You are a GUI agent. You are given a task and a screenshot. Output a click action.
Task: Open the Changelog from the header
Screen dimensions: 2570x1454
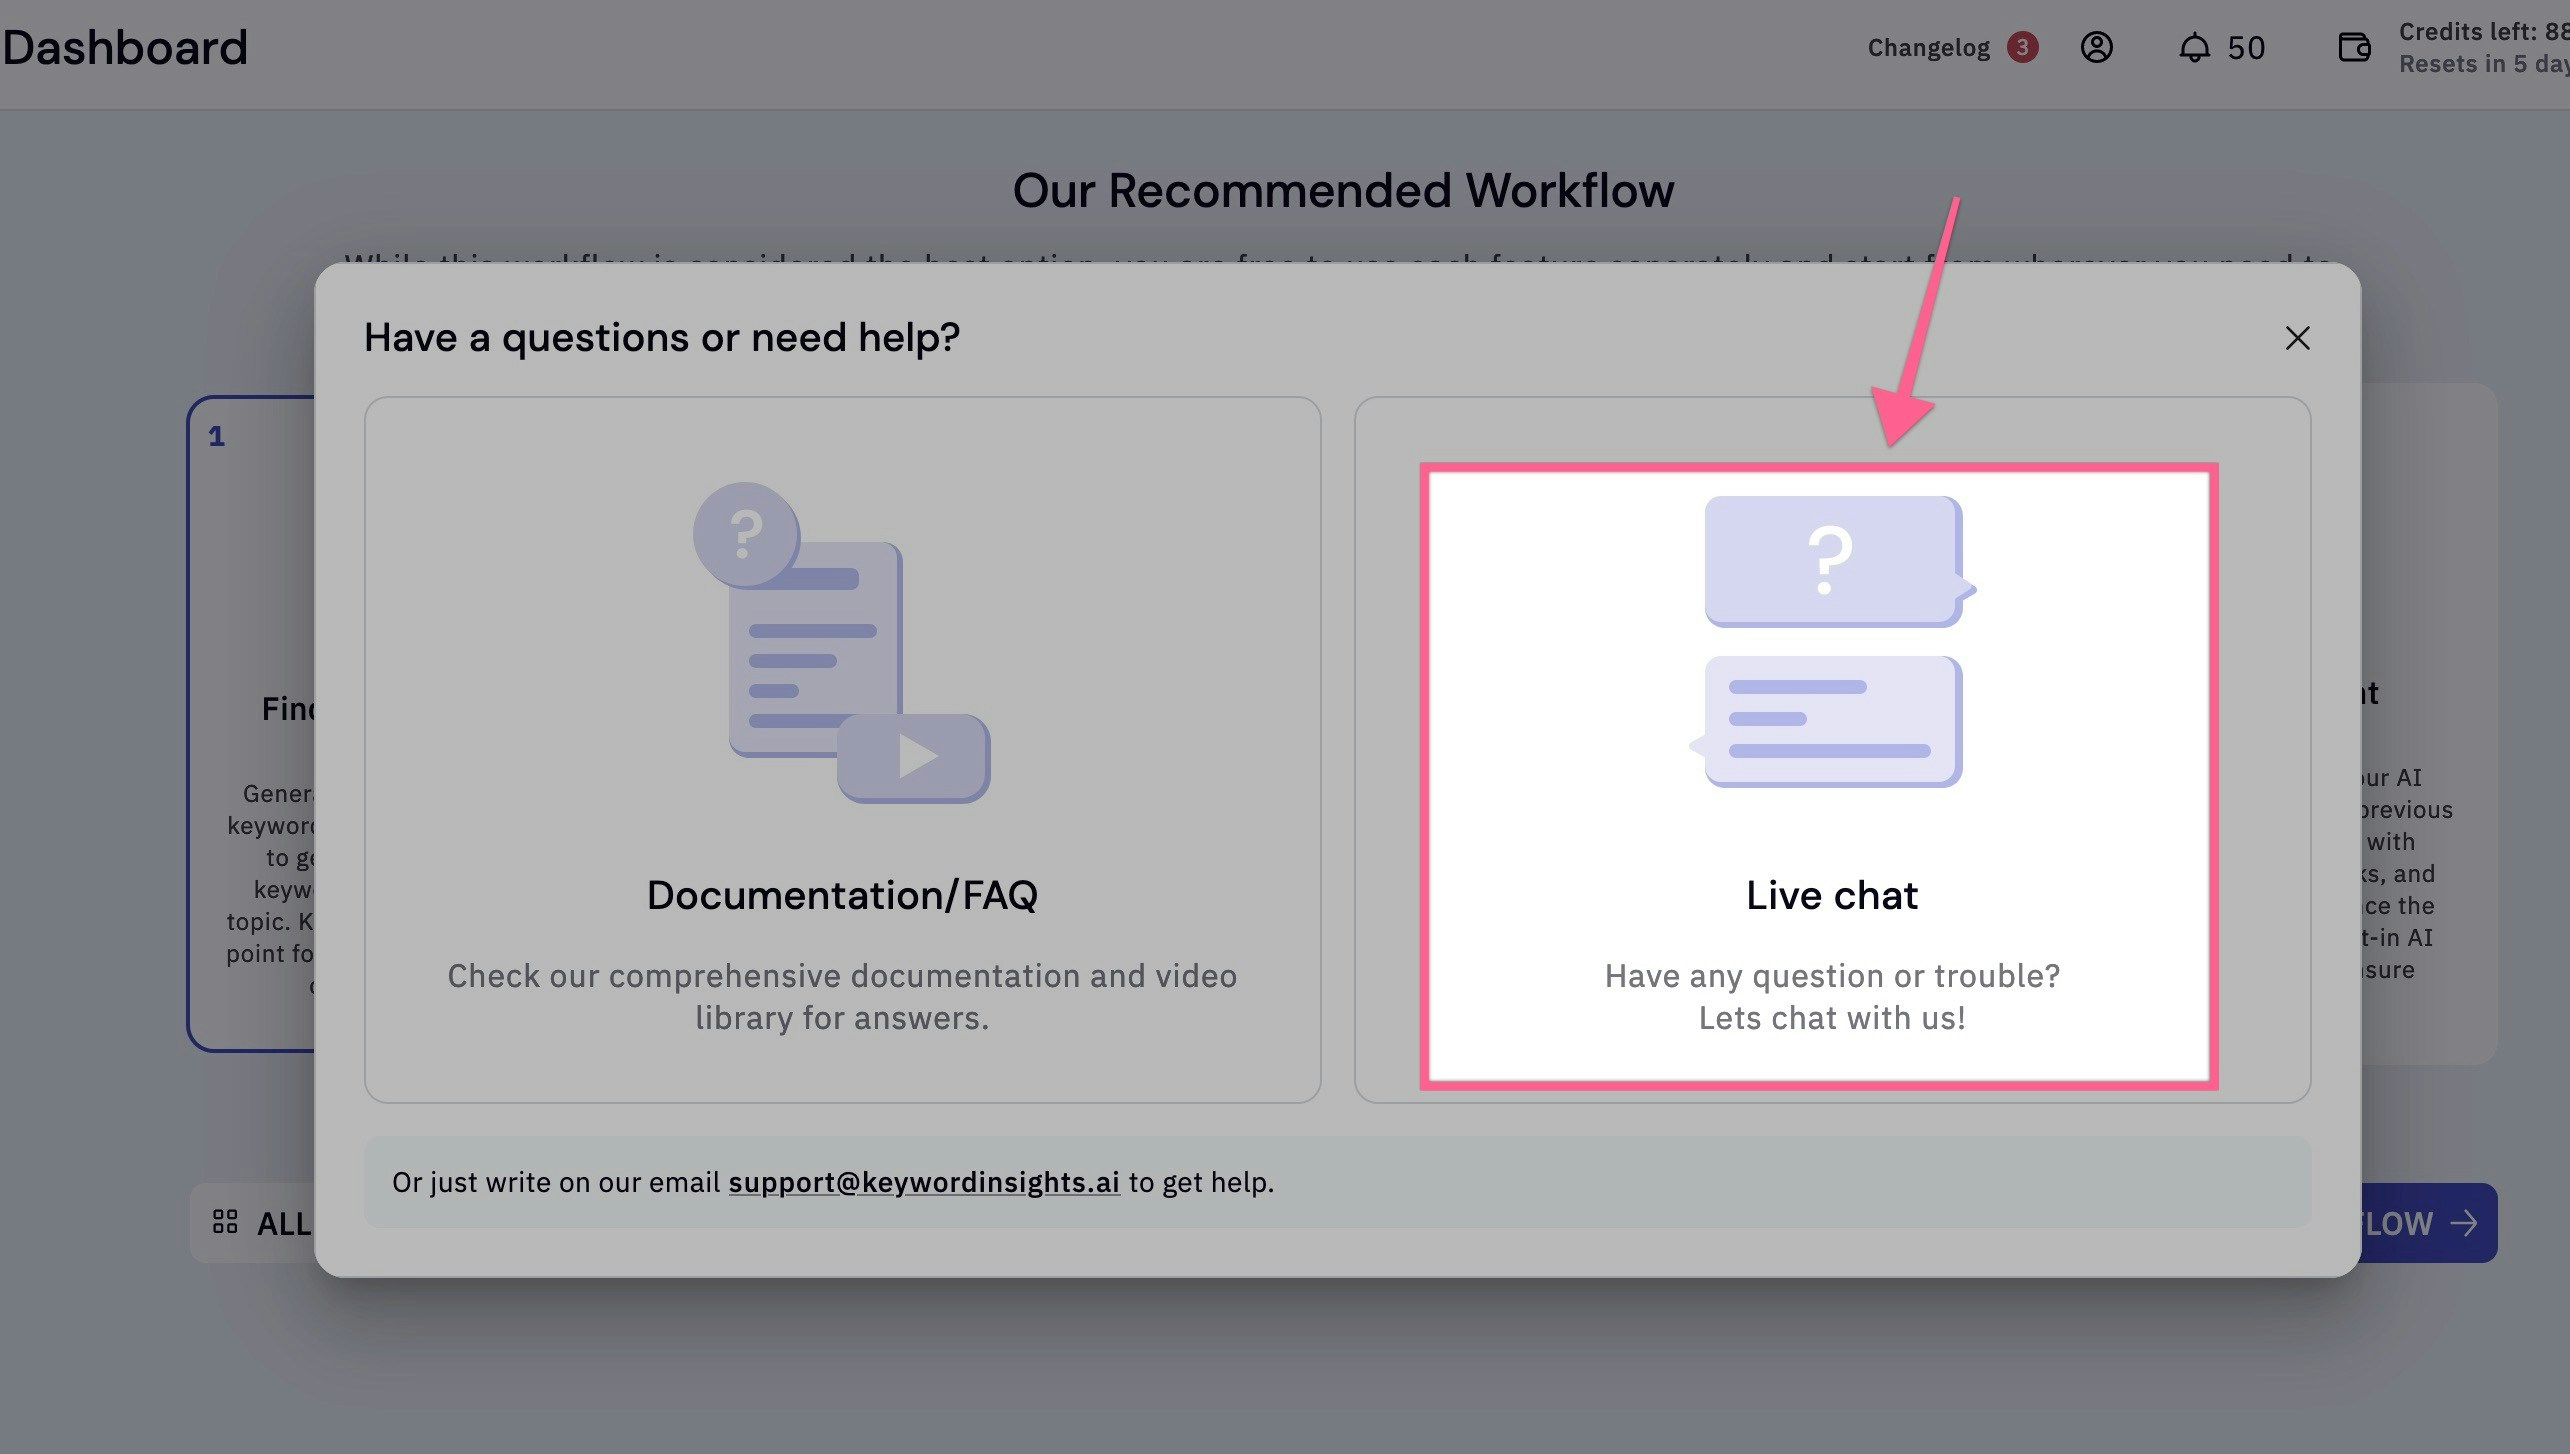pyautogui.click(x=1928, y=48)
